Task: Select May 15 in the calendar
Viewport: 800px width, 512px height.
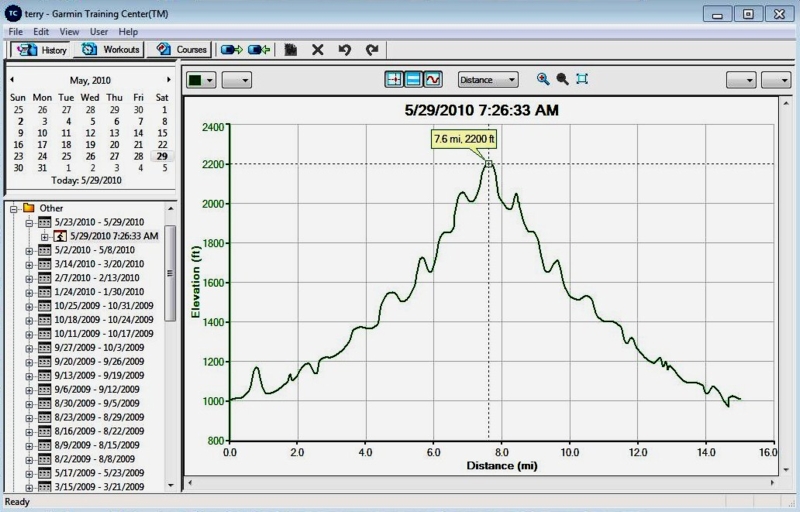Action: point(160,132)
